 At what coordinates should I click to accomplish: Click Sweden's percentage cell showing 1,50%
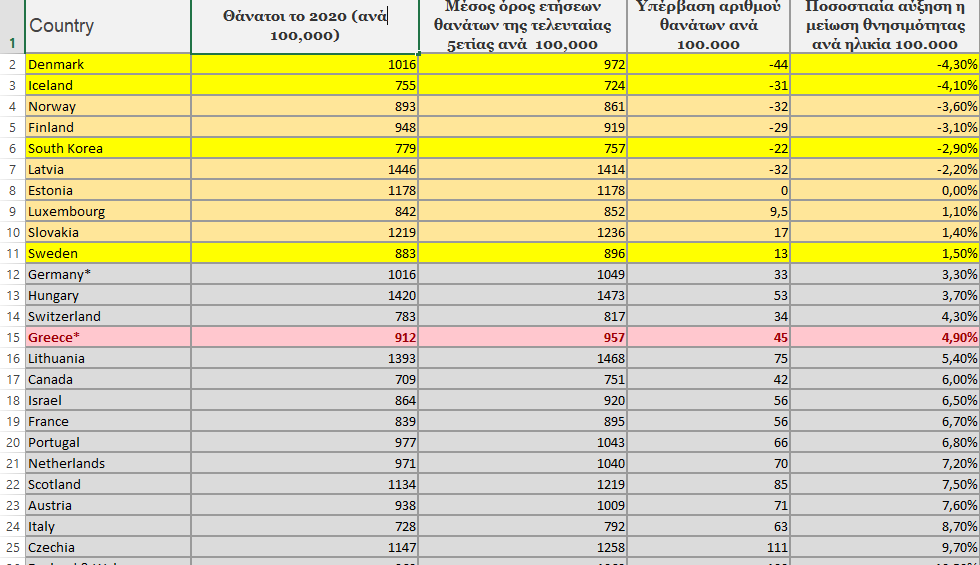(x=884, y=253)
